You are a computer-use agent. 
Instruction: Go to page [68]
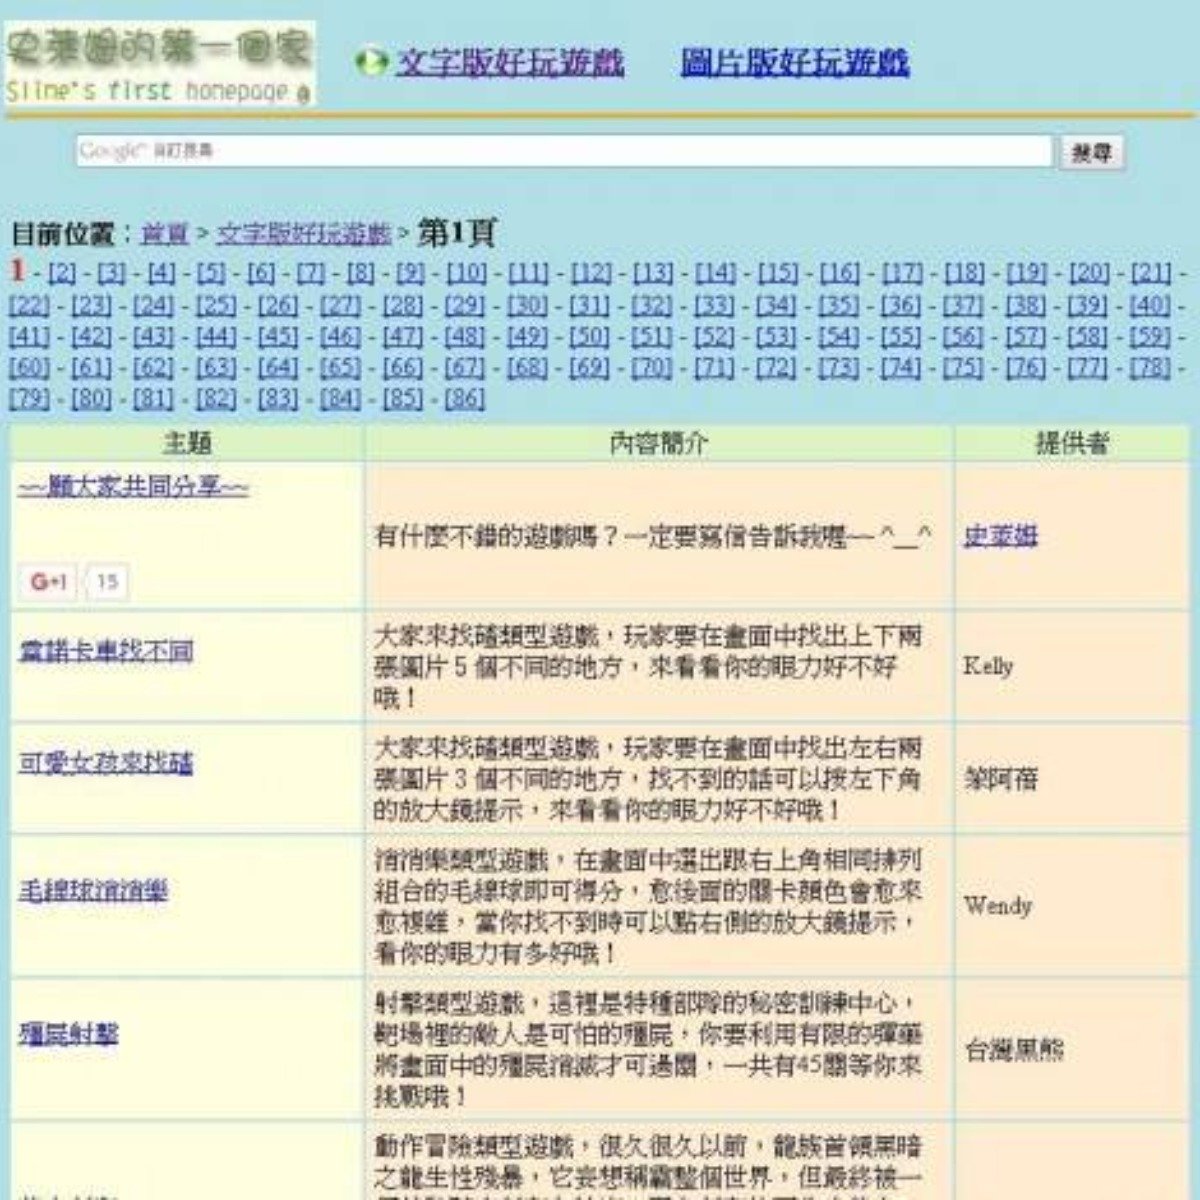(527, 368)
